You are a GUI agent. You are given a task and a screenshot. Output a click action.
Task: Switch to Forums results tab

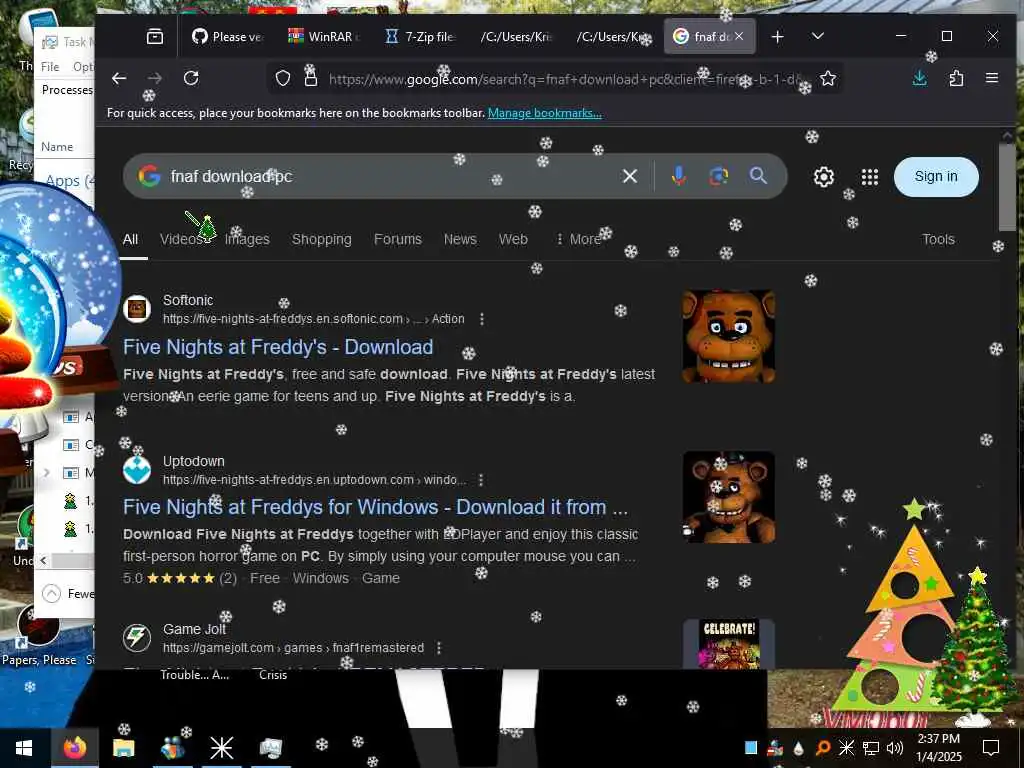click(x=398, y=240)
